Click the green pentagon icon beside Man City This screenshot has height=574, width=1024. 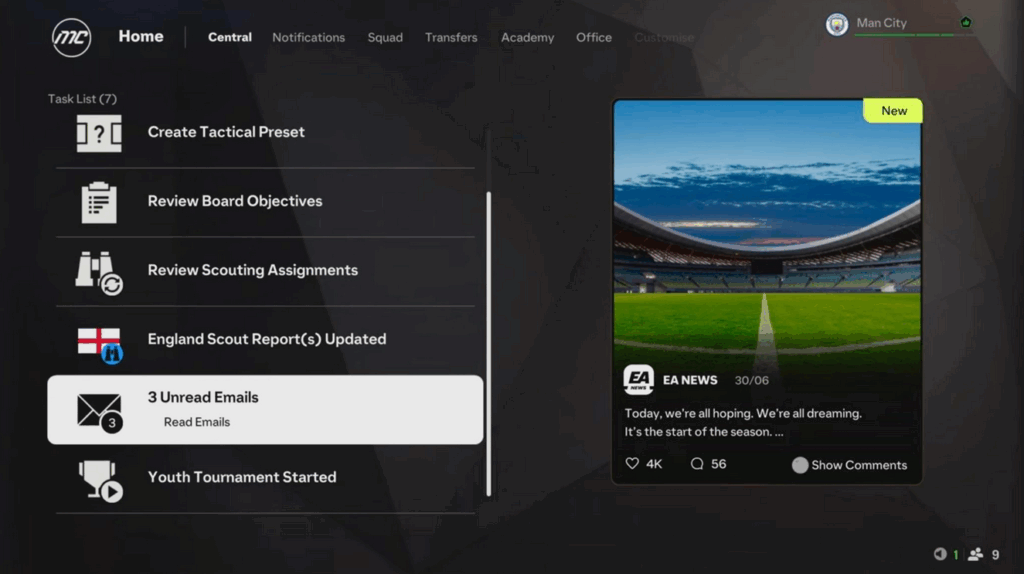pyautogui.click(x=966, y=22)
